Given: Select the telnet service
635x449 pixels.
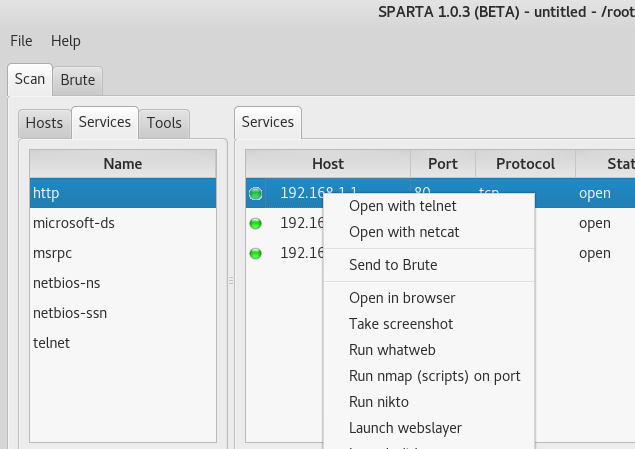Looking at the screenshot, I should pyautogui.click(x=123, y=343).
